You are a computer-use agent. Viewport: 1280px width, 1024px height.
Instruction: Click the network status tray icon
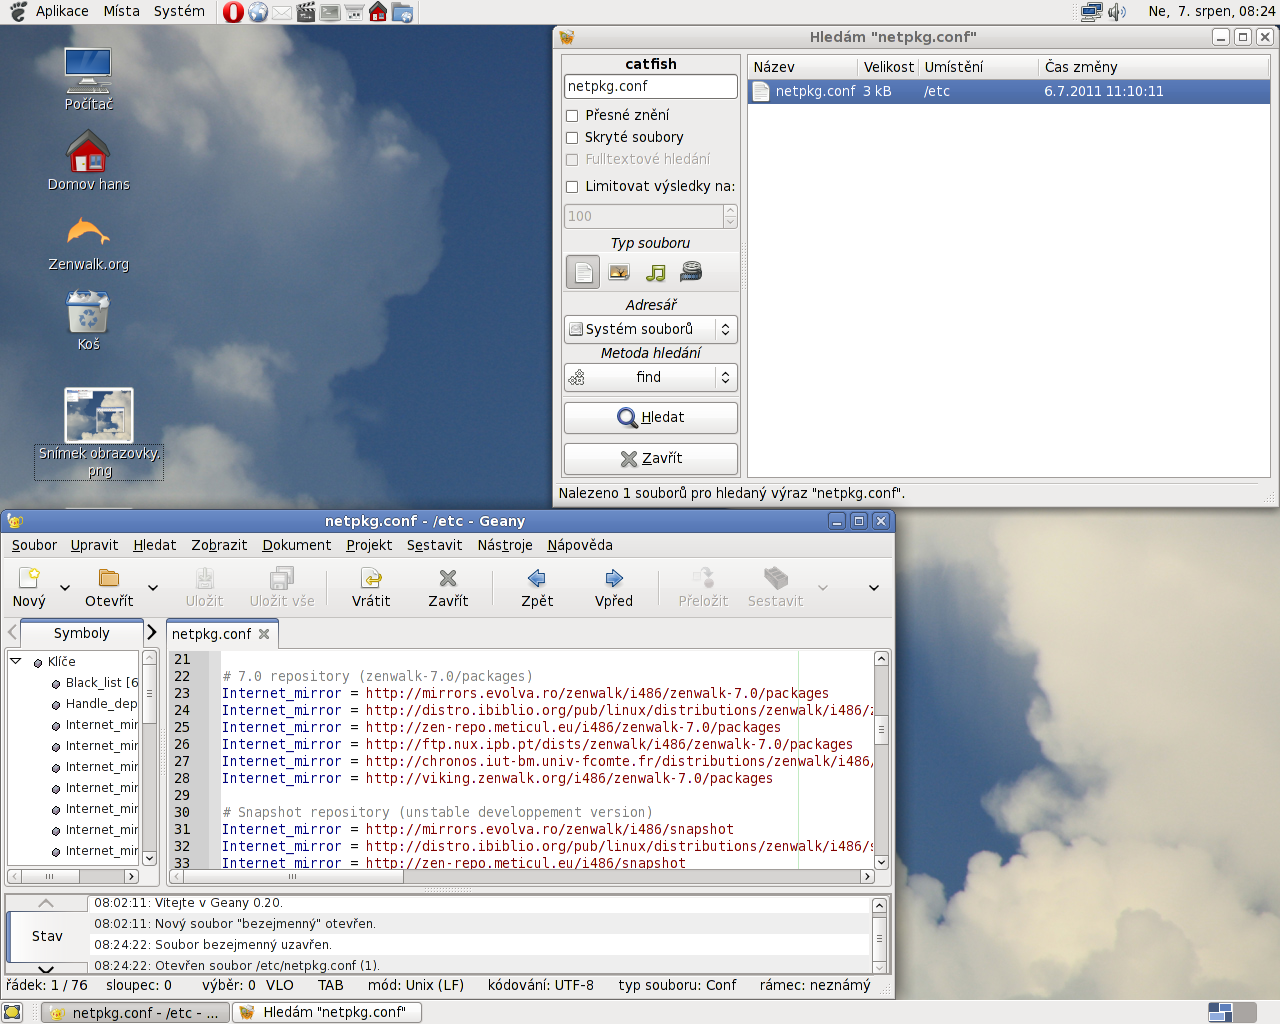[x=1091, y=12]
